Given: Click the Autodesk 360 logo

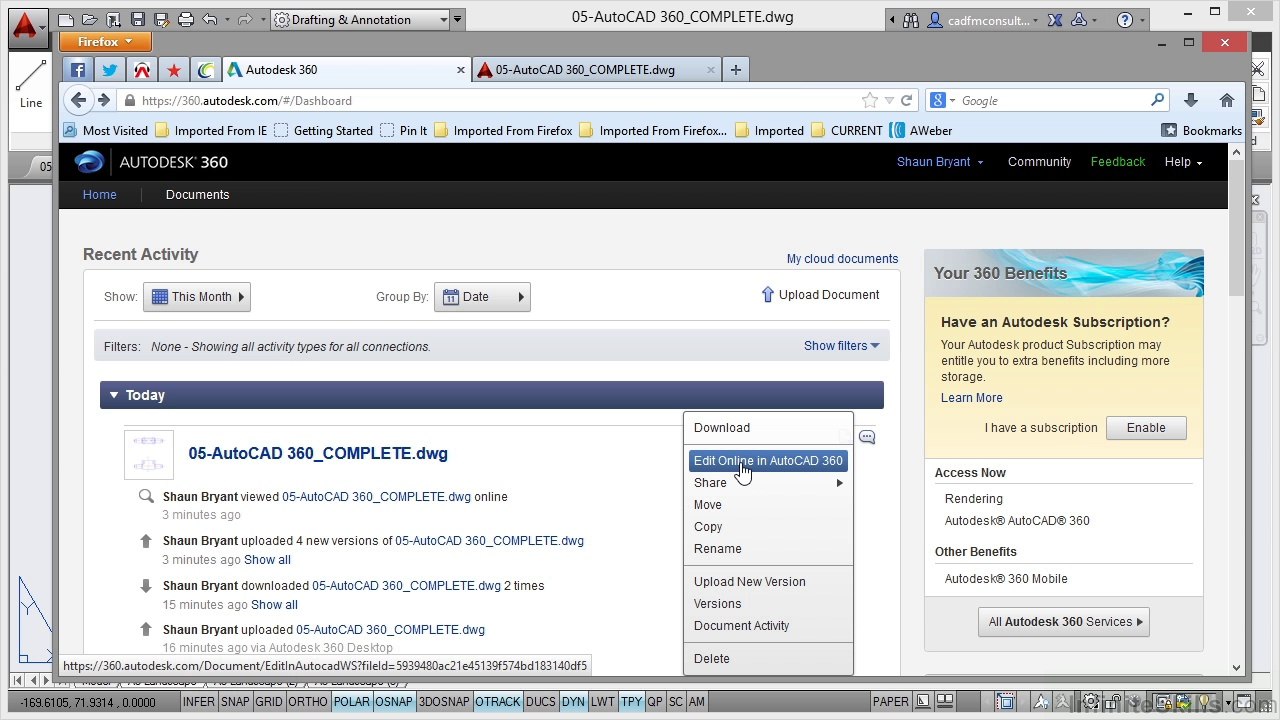Looking at the screenshot, I should coord(152,162).
